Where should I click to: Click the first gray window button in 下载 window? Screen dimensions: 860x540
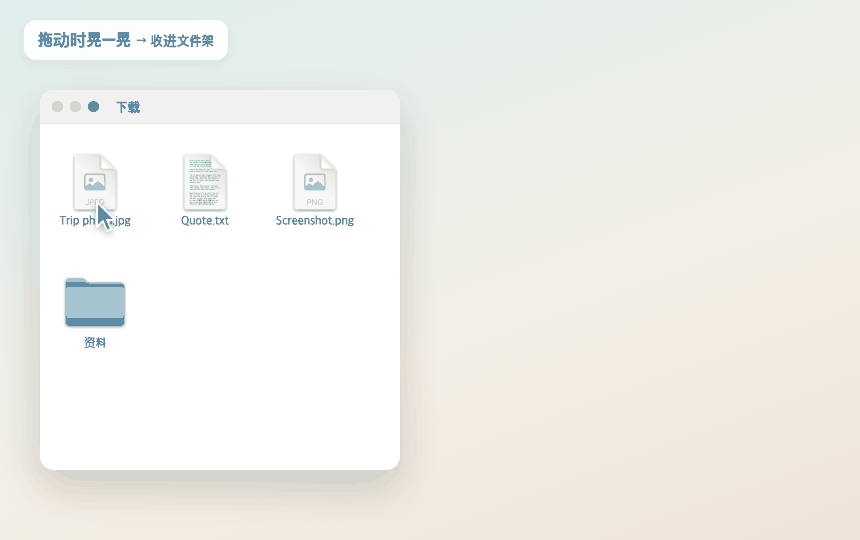click(x=58, y=106)
